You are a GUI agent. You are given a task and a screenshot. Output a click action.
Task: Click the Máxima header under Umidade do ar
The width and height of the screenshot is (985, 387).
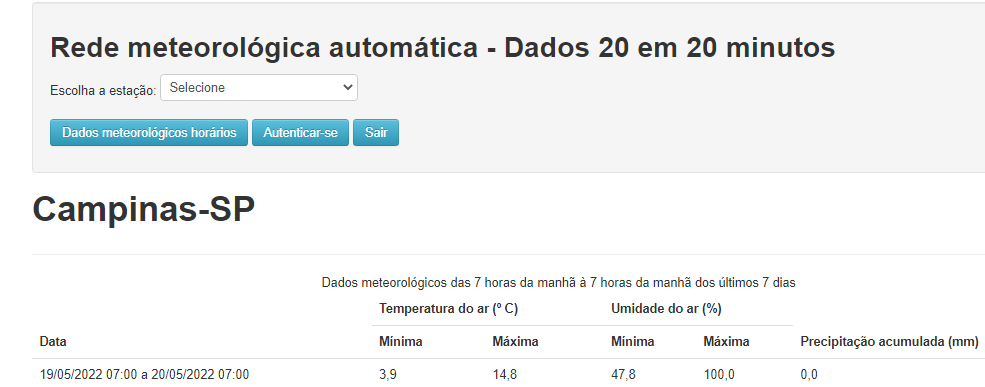pos(726,342)
